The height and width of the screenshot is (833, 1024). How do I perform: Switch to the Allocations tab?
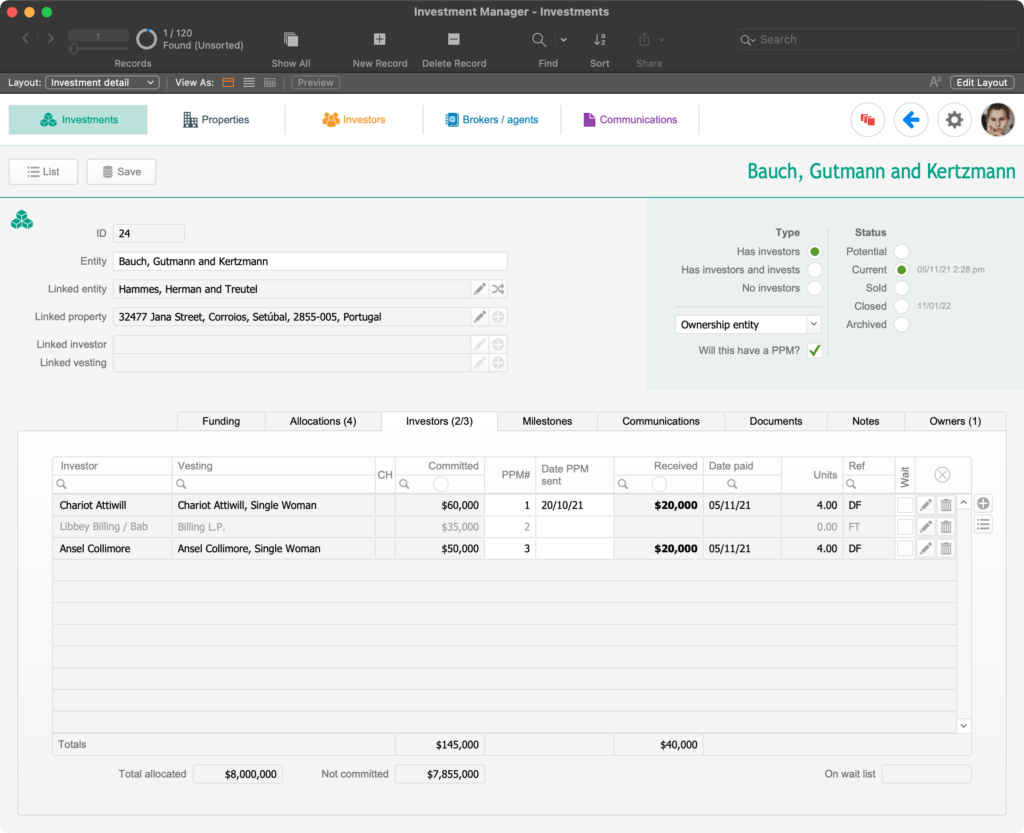(322, 421)
